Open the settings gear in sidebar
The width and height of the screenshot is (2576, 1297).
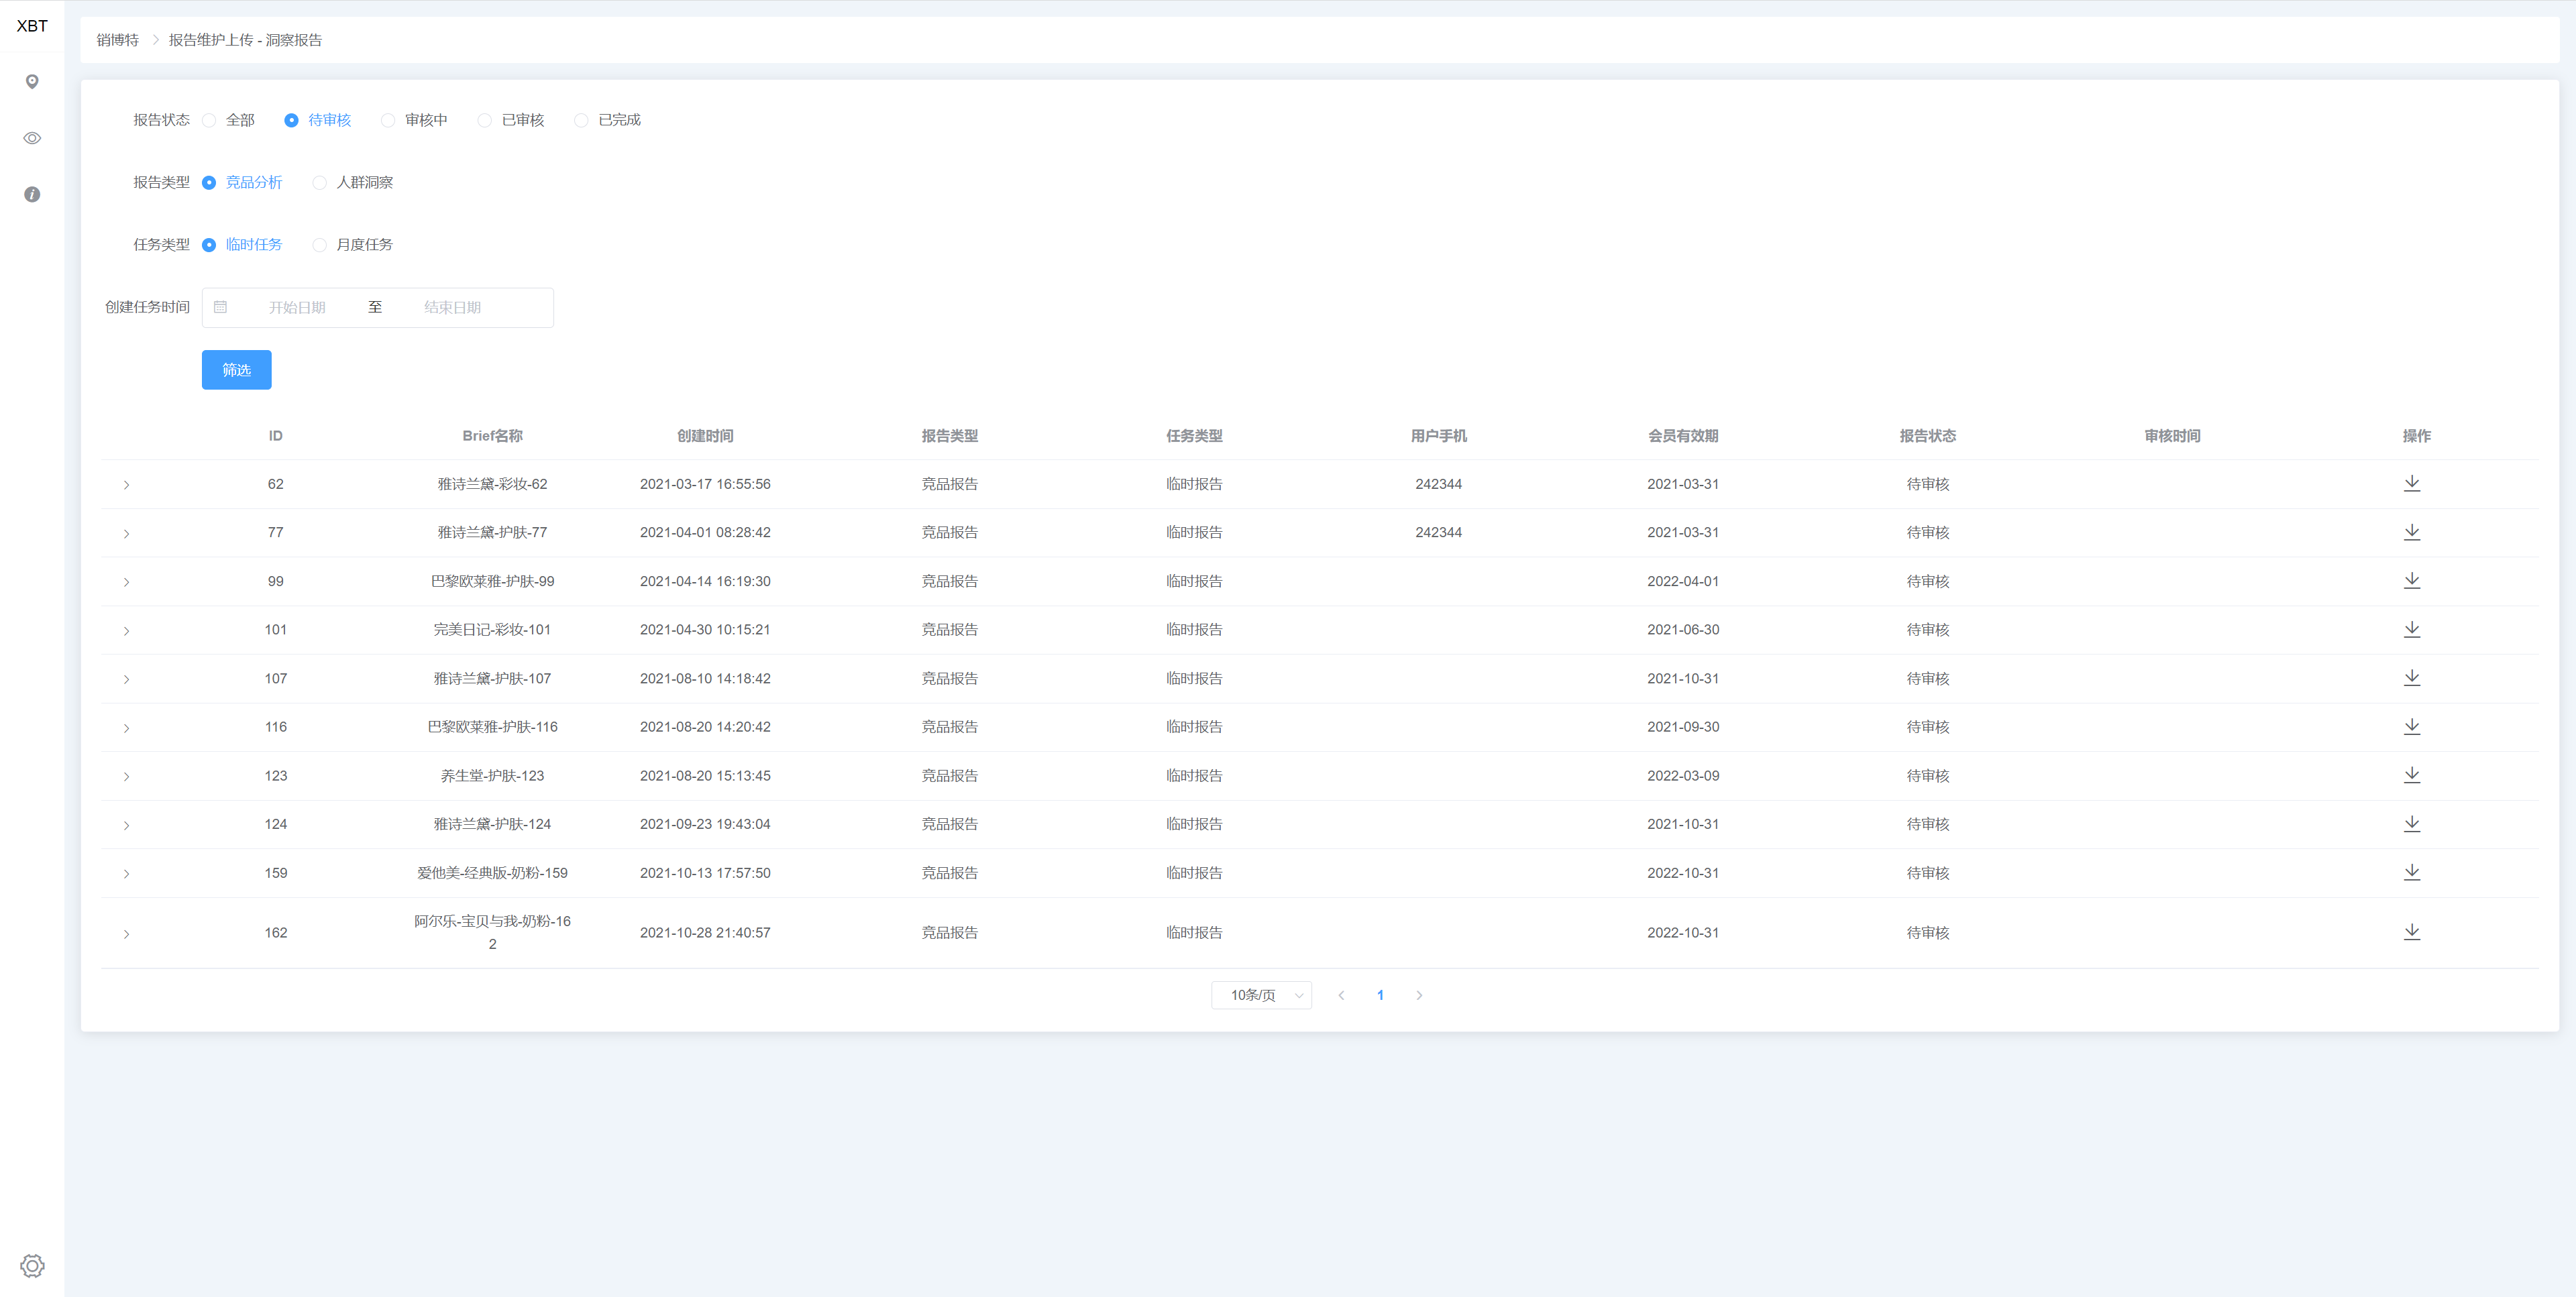(x=32, y=1265)
